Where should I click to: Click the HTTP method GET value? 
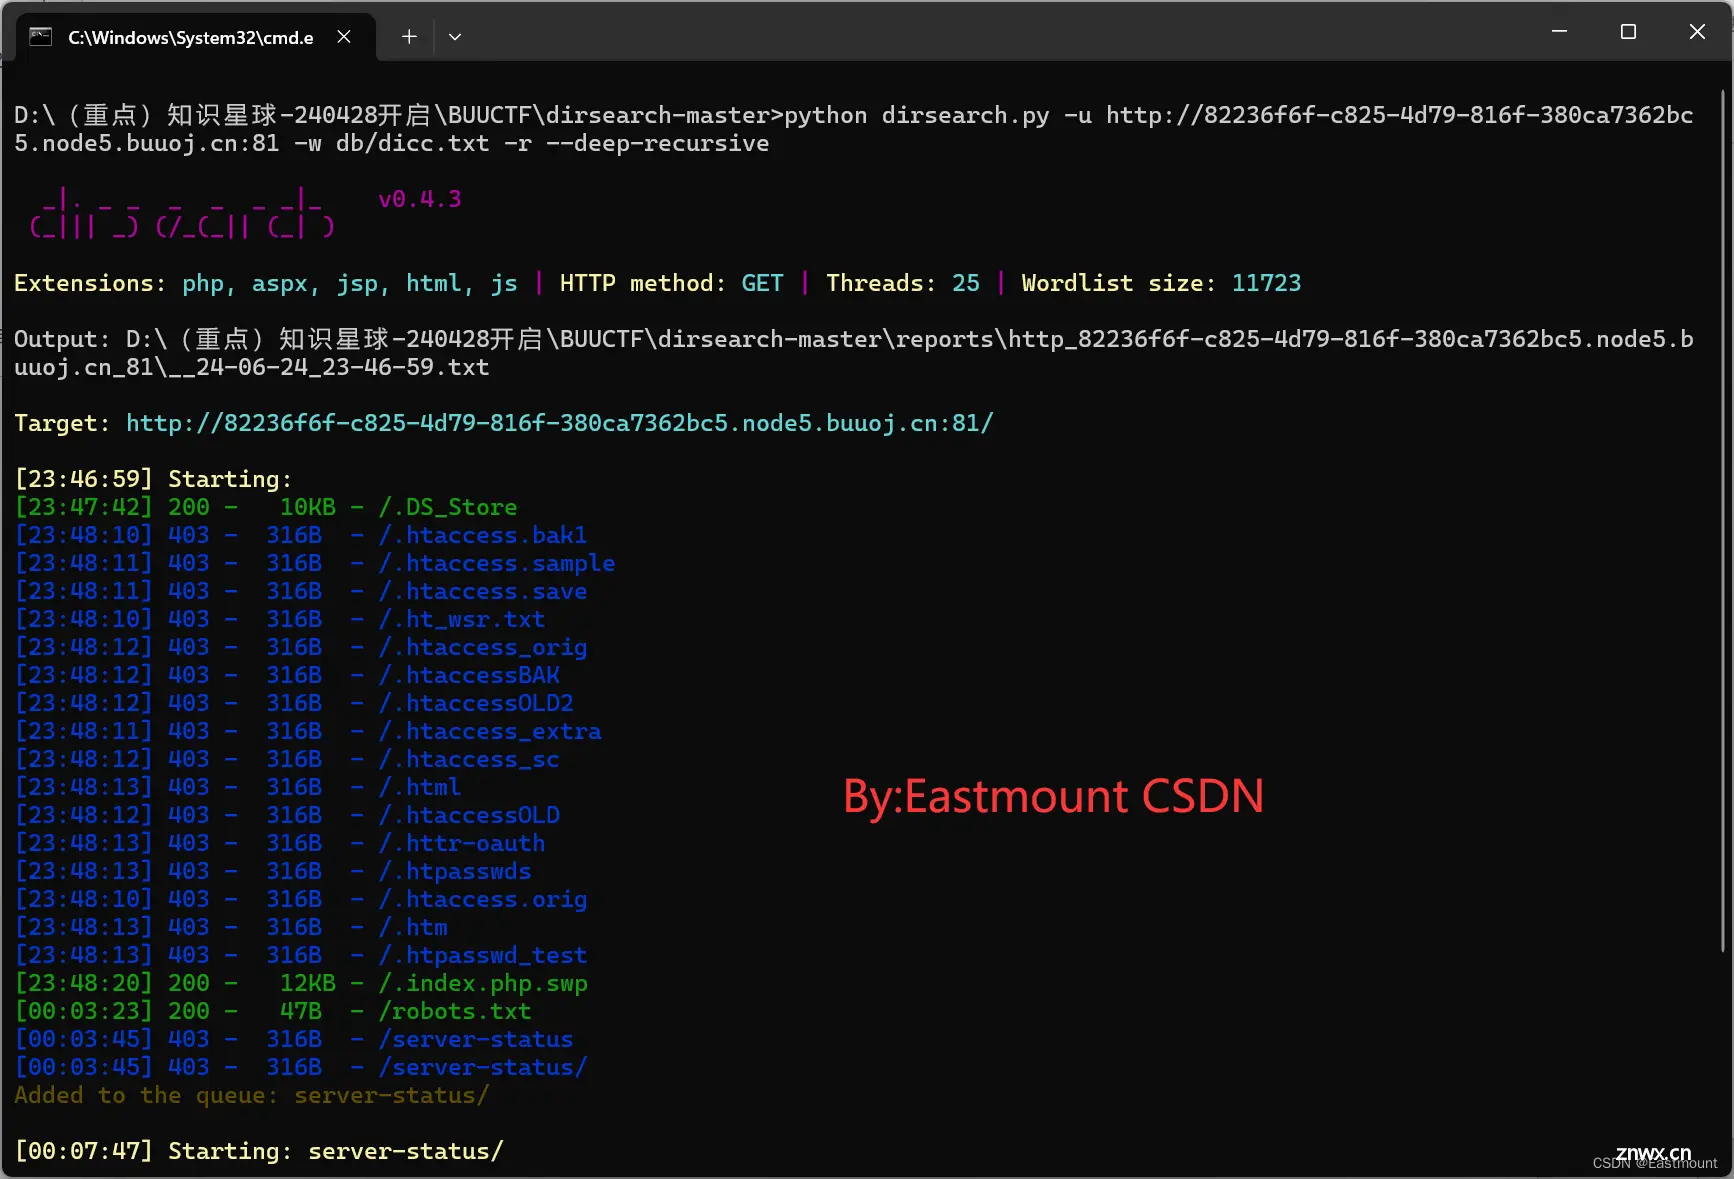(x=762, y=283)
